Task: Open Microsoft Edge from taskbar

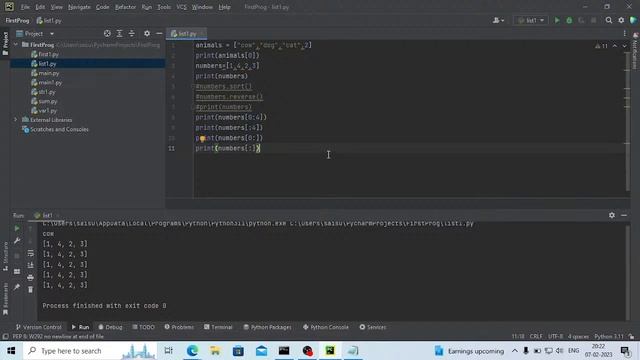Action: [192, 351]
